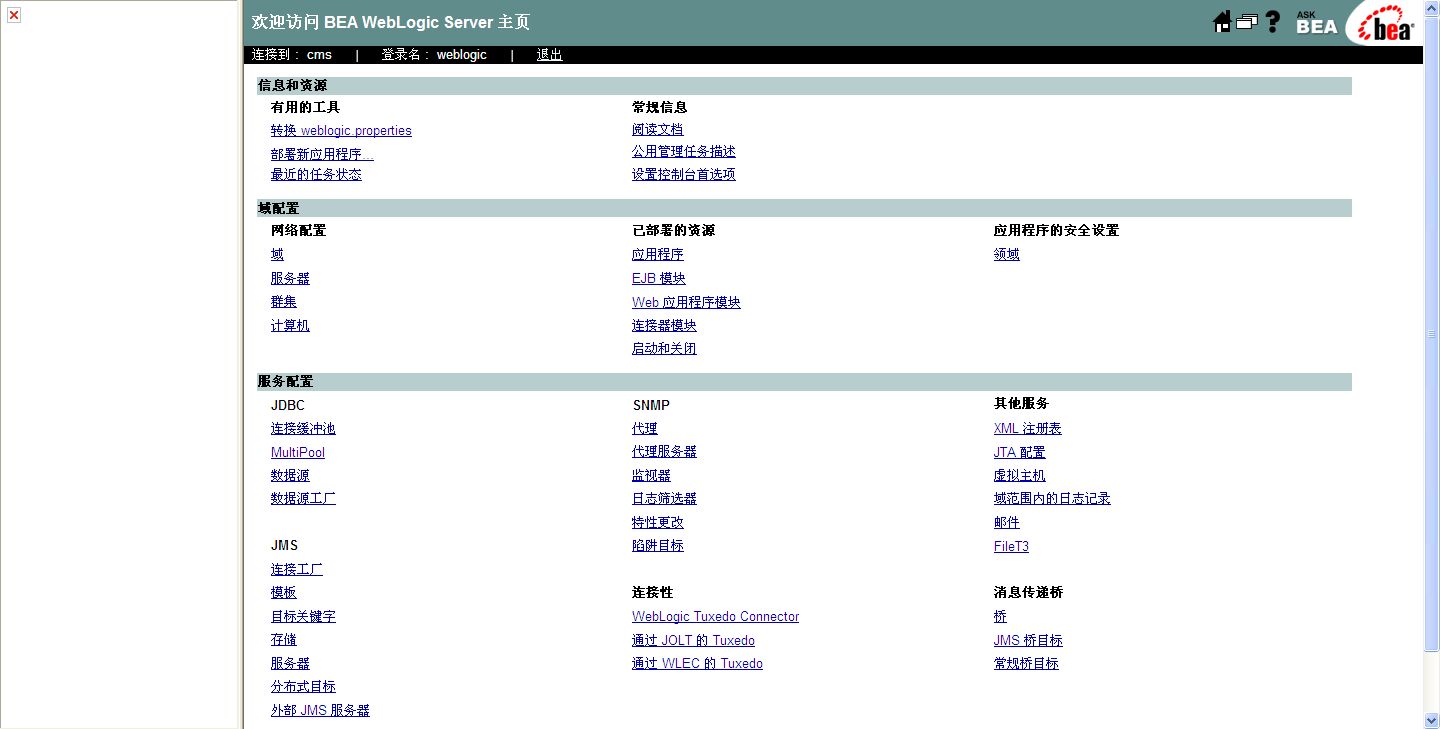The image size is (1440, 729).
Task: Open 分布式目标 link
Action: pos(303,687)
